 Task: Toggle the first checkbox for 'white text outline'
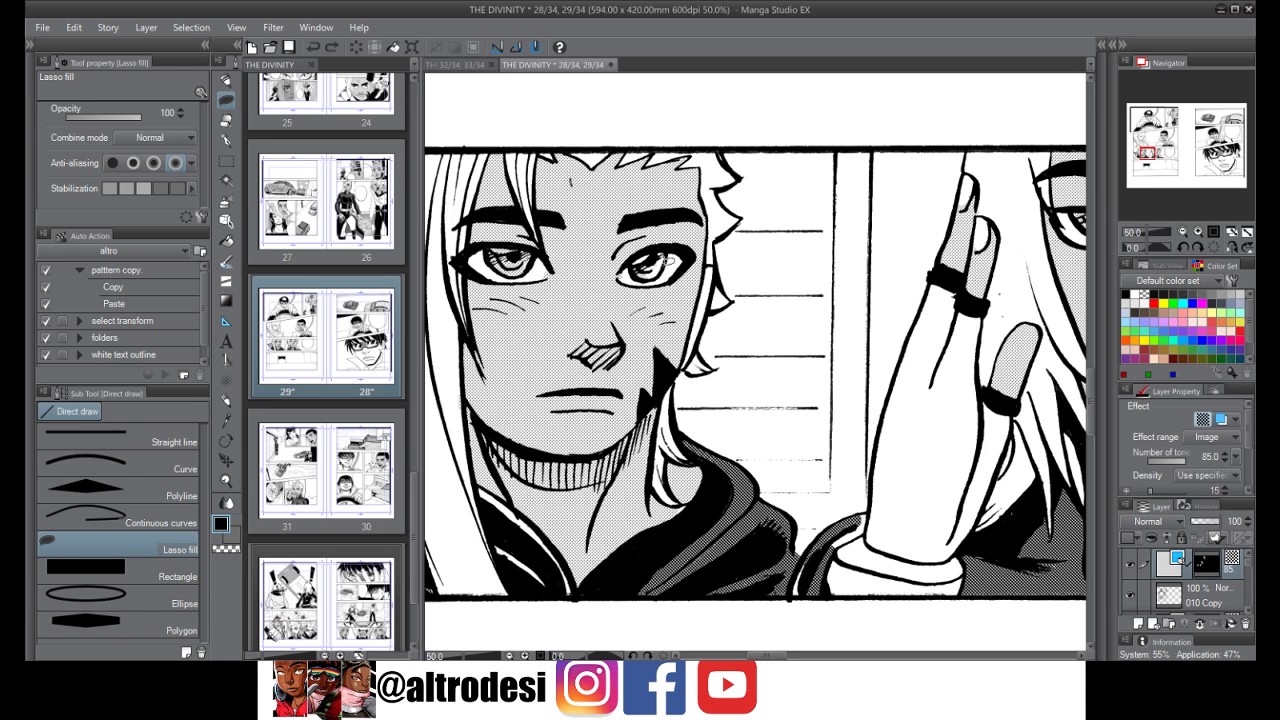click(45, 355)
